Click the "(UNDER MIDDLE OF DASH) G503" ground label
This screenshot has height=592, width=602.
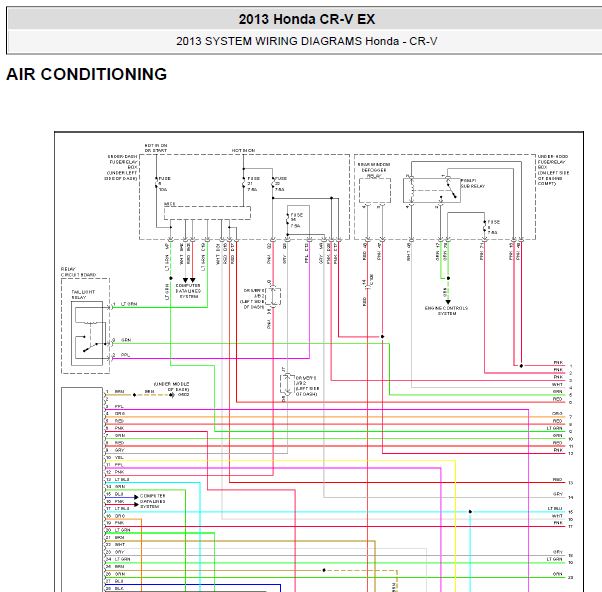tap(171, 389)
